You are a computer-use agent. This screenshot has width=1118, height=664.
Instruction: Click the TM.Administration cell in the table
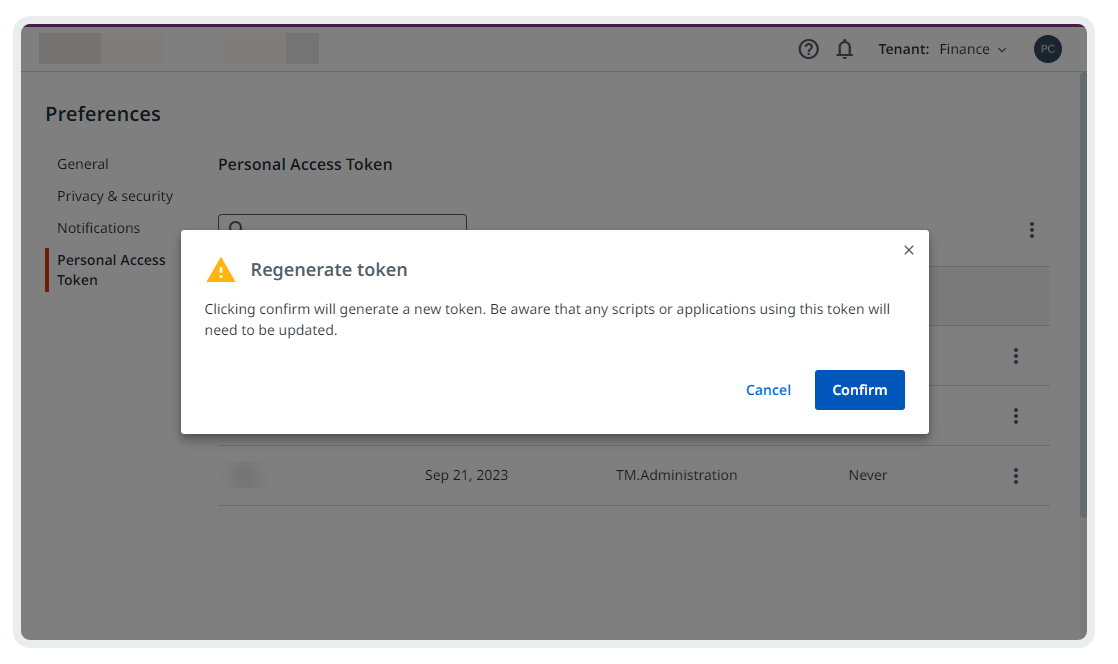(x=676, y=476)
